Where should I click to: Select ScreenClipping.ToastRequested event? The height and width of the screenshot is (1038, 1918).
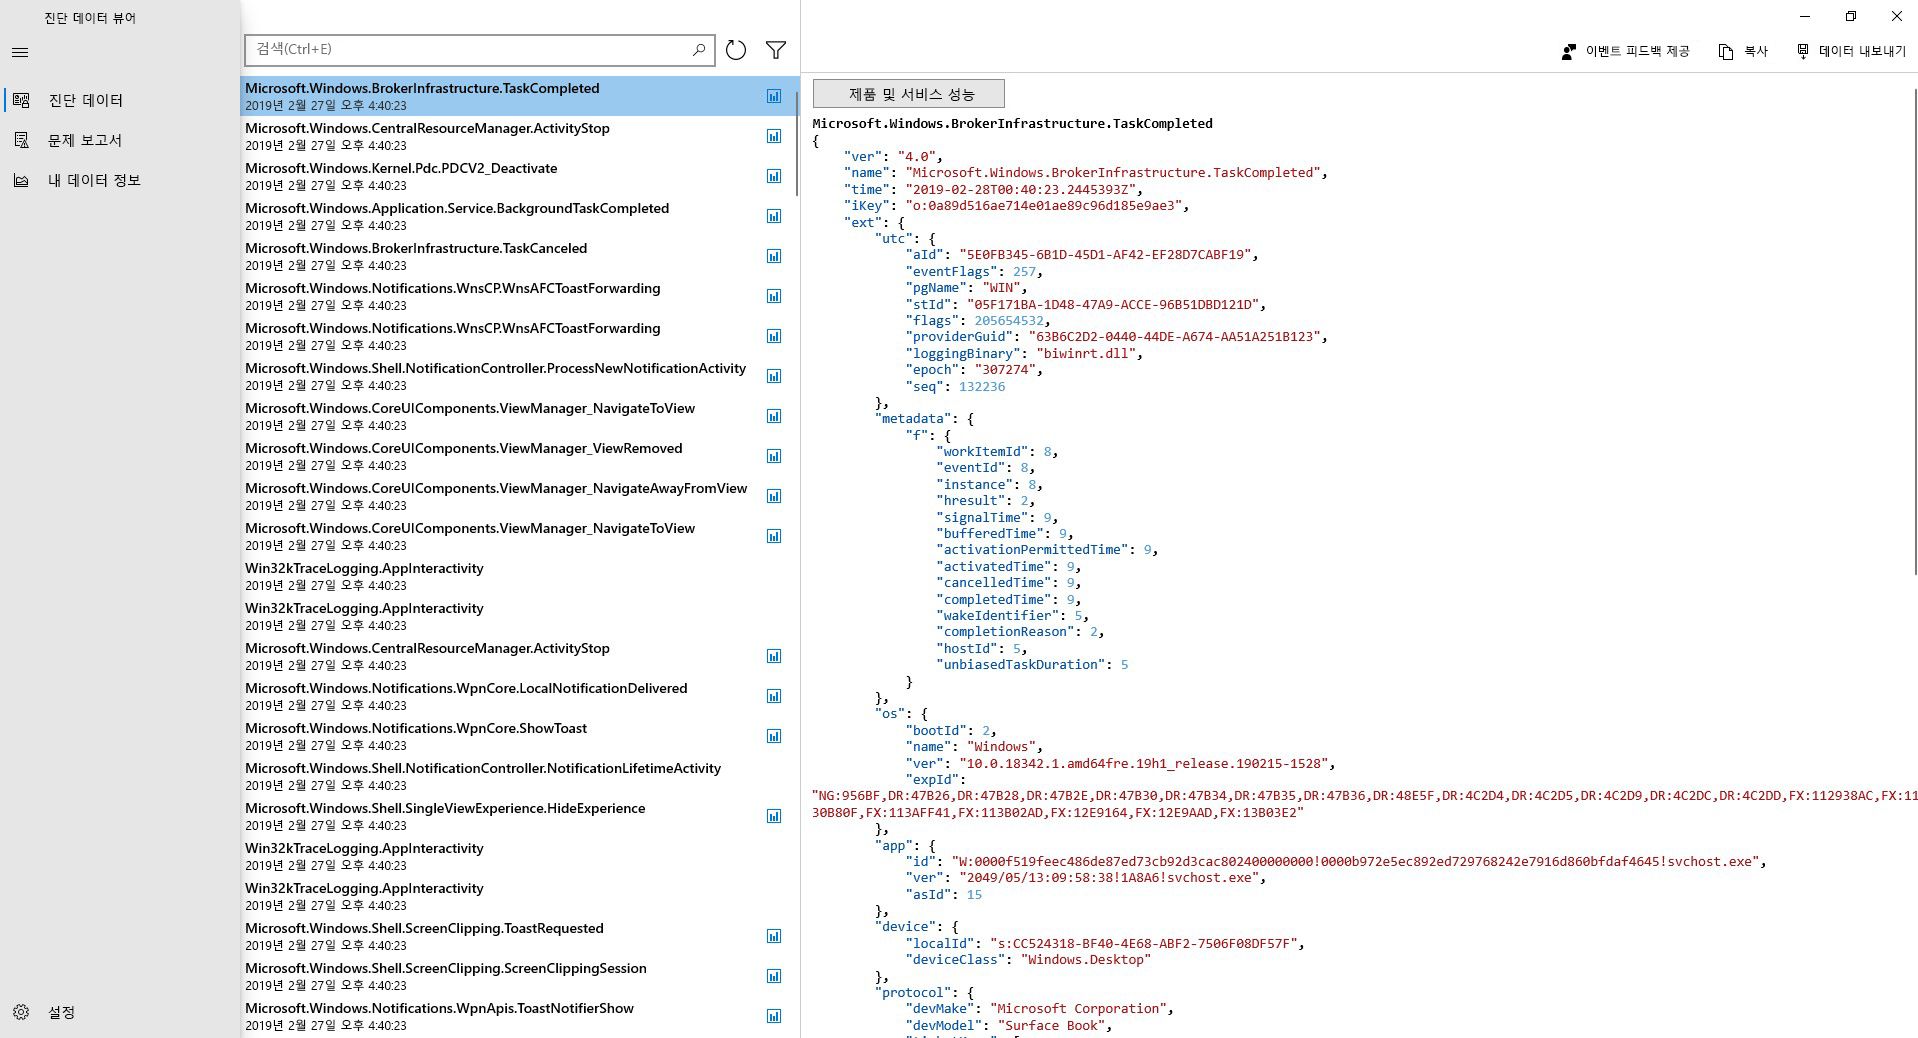[518, 936]
